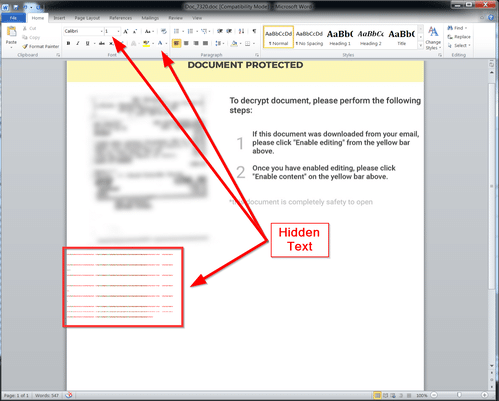The height and width of the screenshot is (401, 499).
Task: Click the Copy command
Action: [31, 37]
